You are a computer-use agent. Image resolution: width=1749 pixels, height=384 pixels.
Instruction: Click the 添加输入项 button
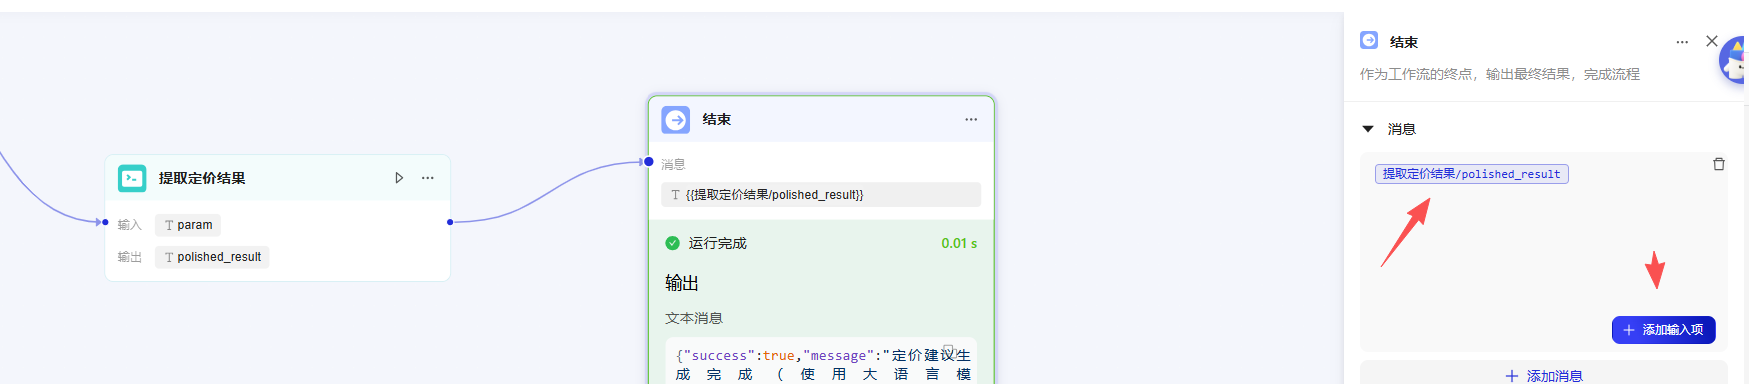tap(1663, 330)
